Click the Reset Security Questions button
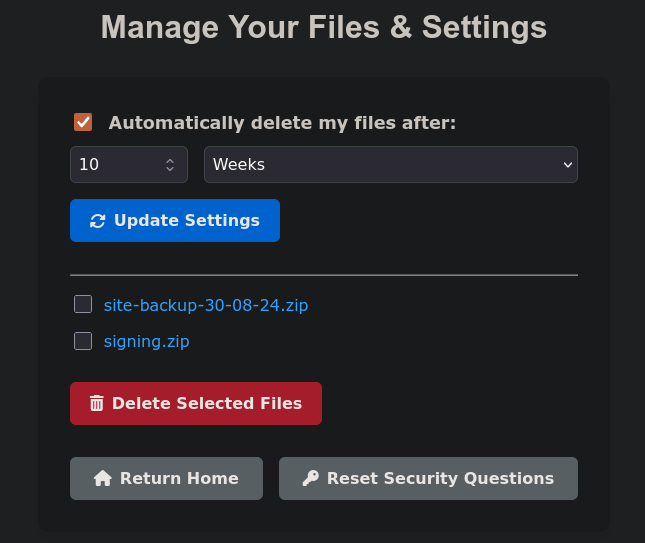645x543 pixels. (428, 478)
